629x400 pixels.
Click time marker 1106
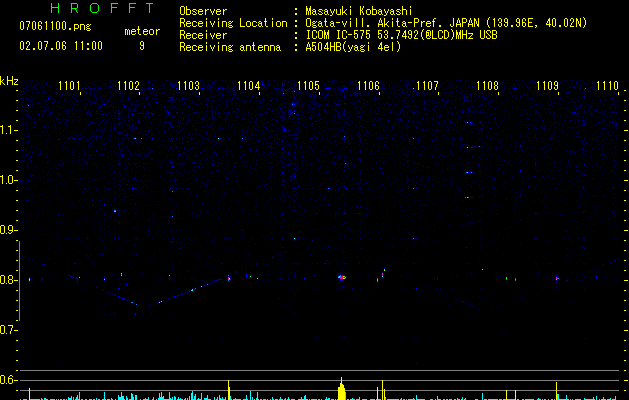pos(368,86)
